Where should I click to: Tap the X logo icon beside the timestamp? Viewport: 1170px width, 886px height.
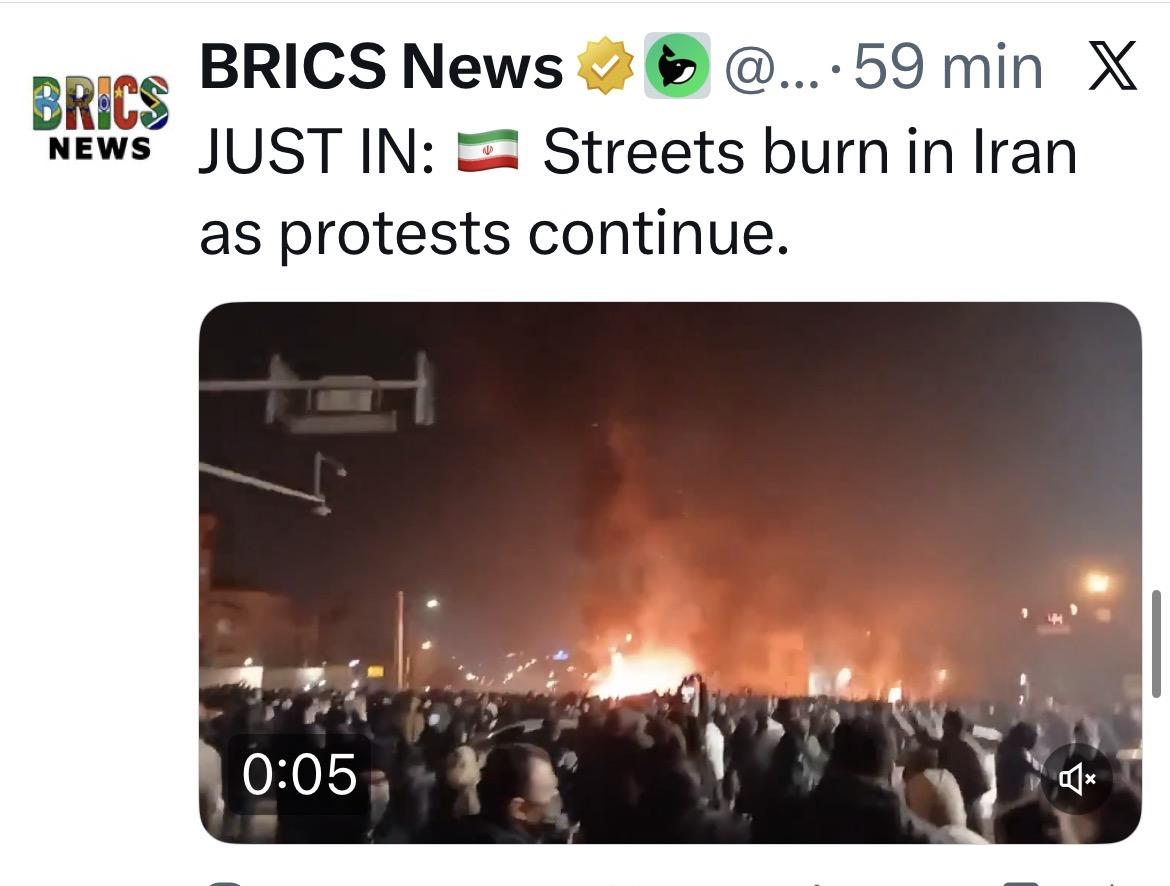point(1112,66)
